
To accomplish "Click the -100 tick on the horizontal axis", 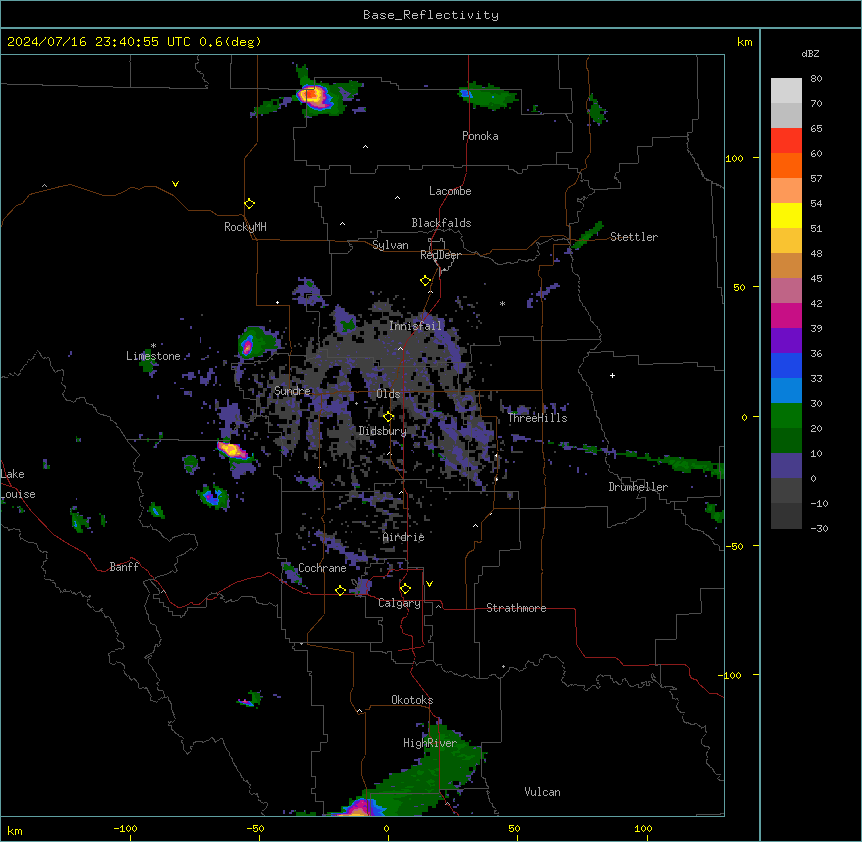I will pyautogui.click(x=125, y=828).
